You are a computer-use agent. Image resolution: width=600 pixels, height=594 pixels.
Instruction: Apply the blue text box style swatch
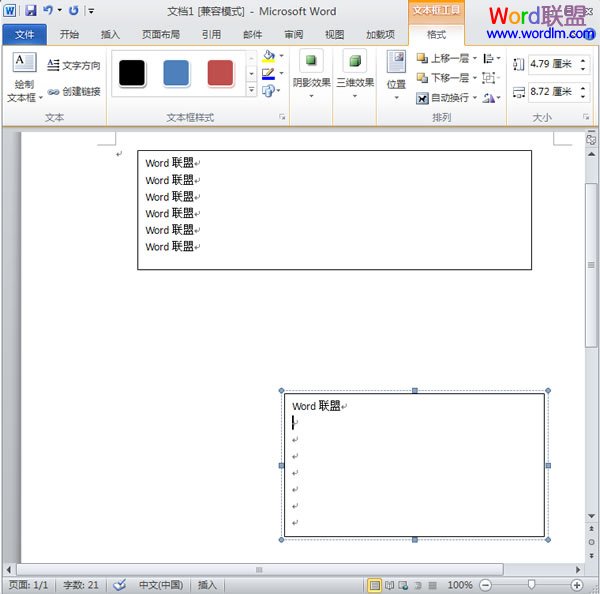tap(176, 73)
